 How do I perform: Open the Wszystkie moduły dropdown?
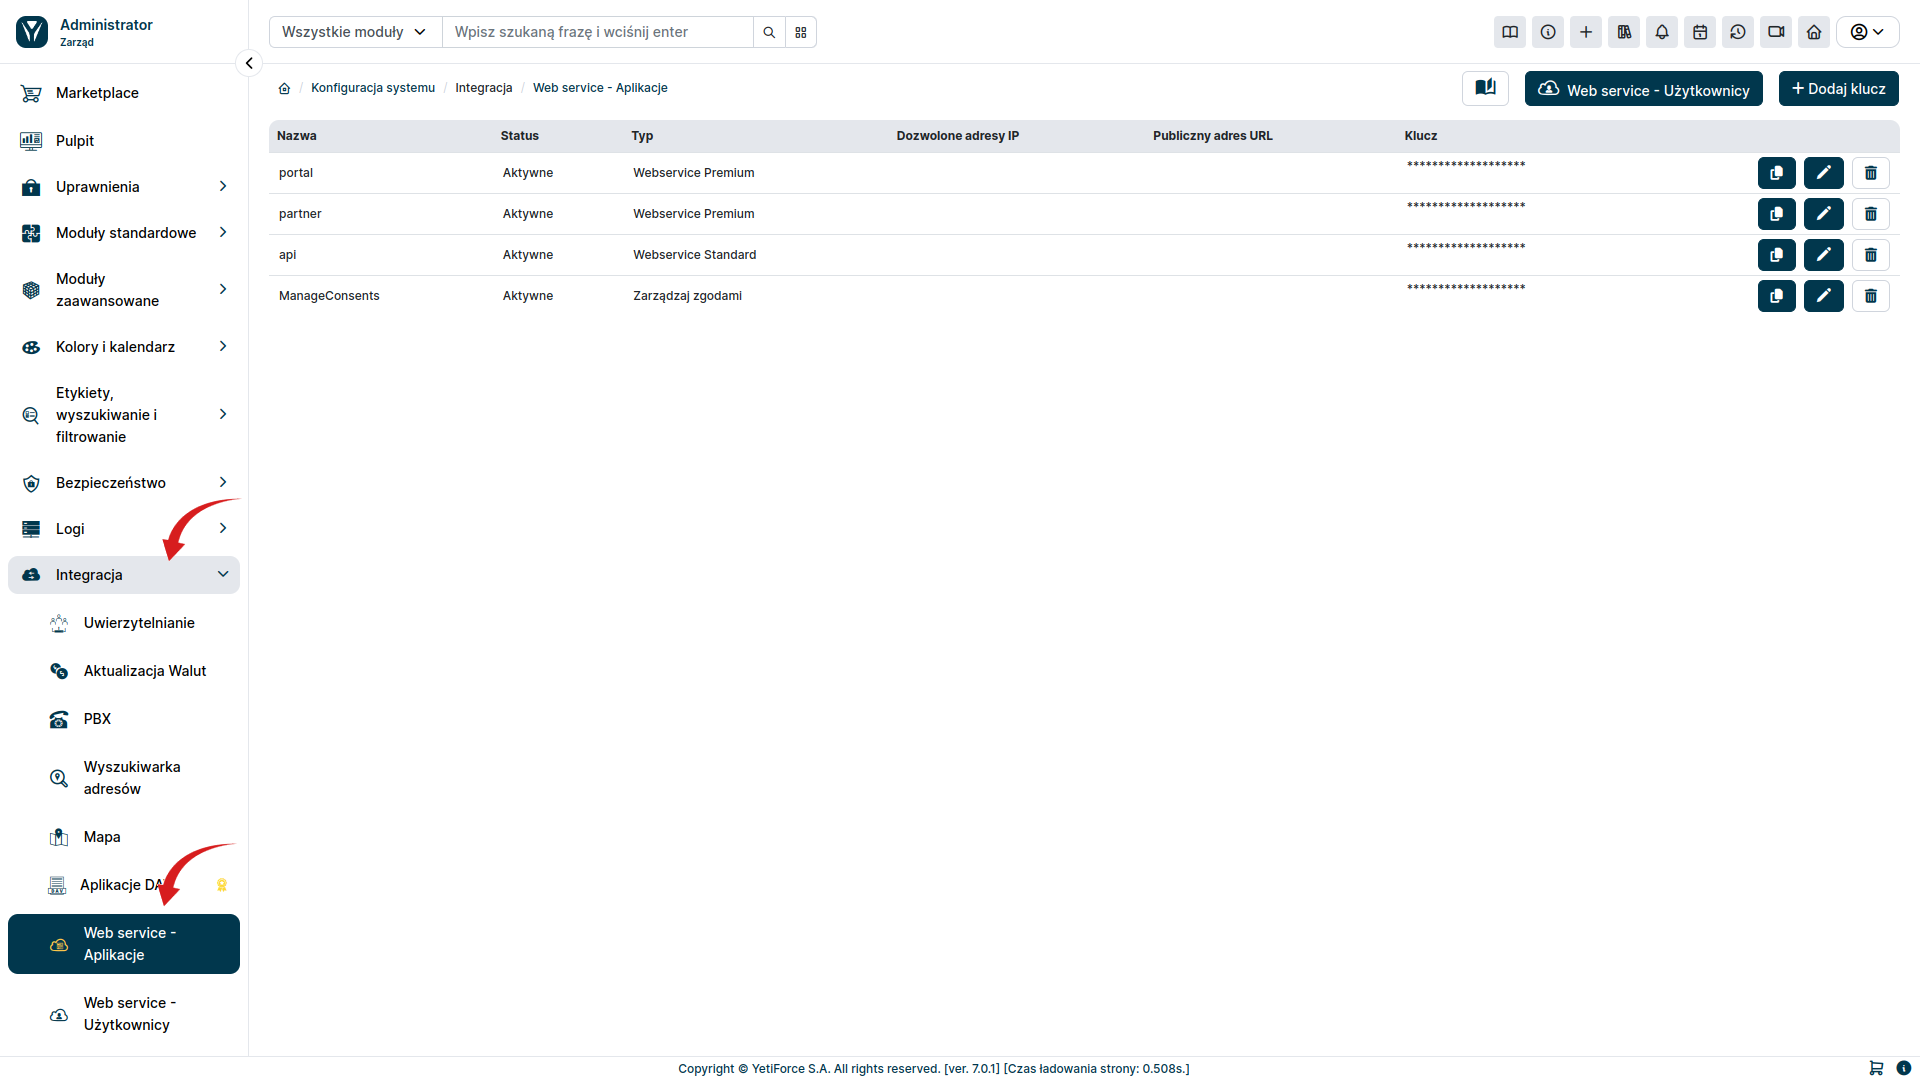pyautogui.click(x=353, y=31)
